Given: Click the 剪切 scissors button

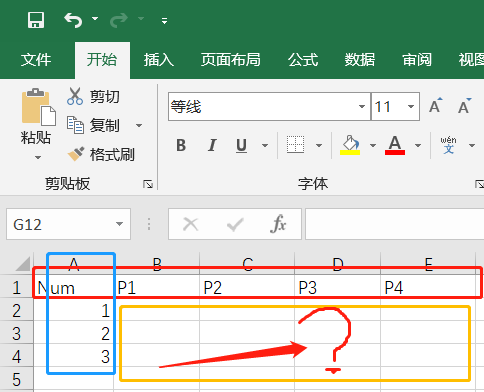Looking at the screenshot, I should pyautogui.click(x=93, y=97).
